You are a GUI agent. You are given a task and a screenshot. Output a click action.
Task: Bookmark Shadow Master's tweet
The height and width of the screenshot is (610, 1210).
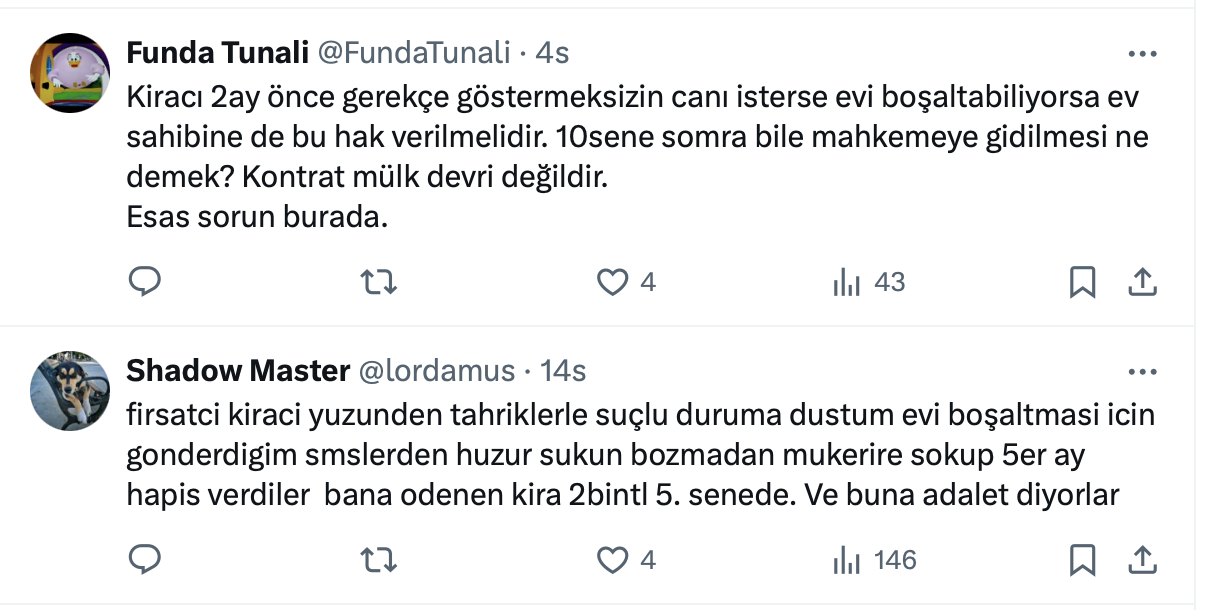tap(1082, 560)
